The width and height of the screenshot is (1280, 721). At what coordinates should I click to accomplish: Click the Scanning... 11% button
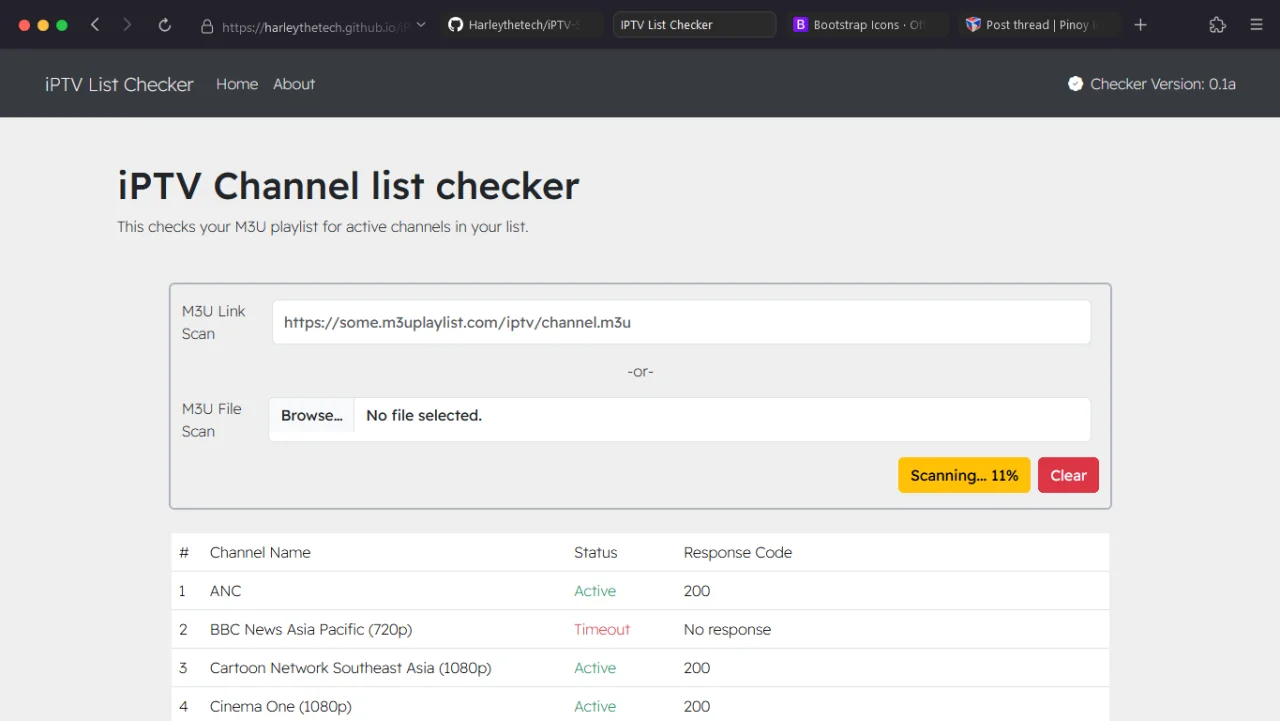coord(964,475)
